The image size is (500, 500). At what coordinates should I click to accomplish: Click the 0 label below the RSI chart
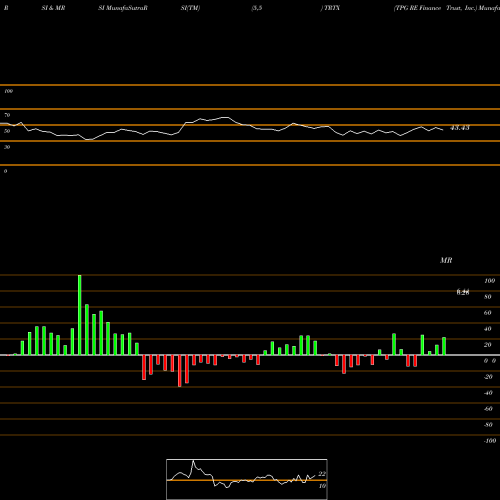(5, 171)
